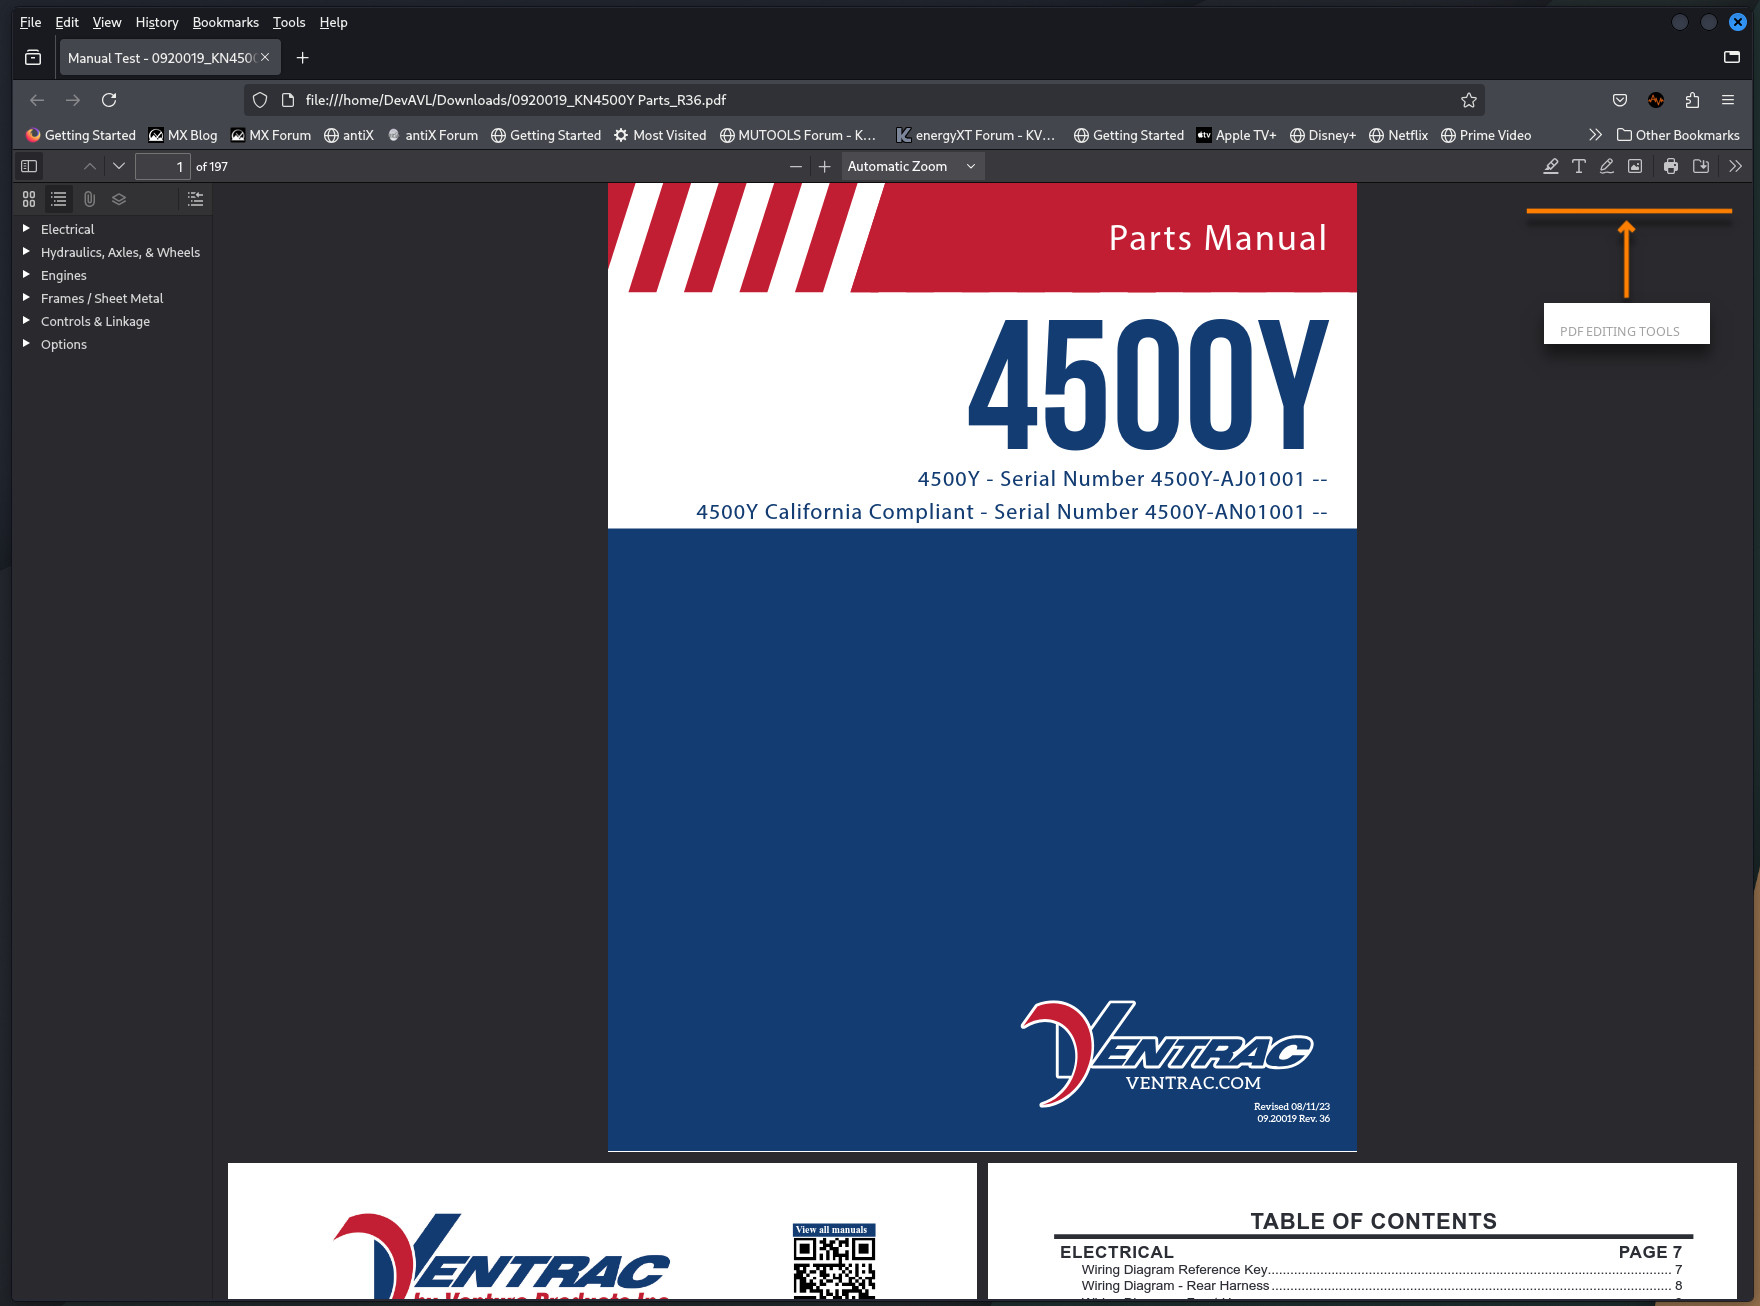Show layers in sidebar

[119, 199]
